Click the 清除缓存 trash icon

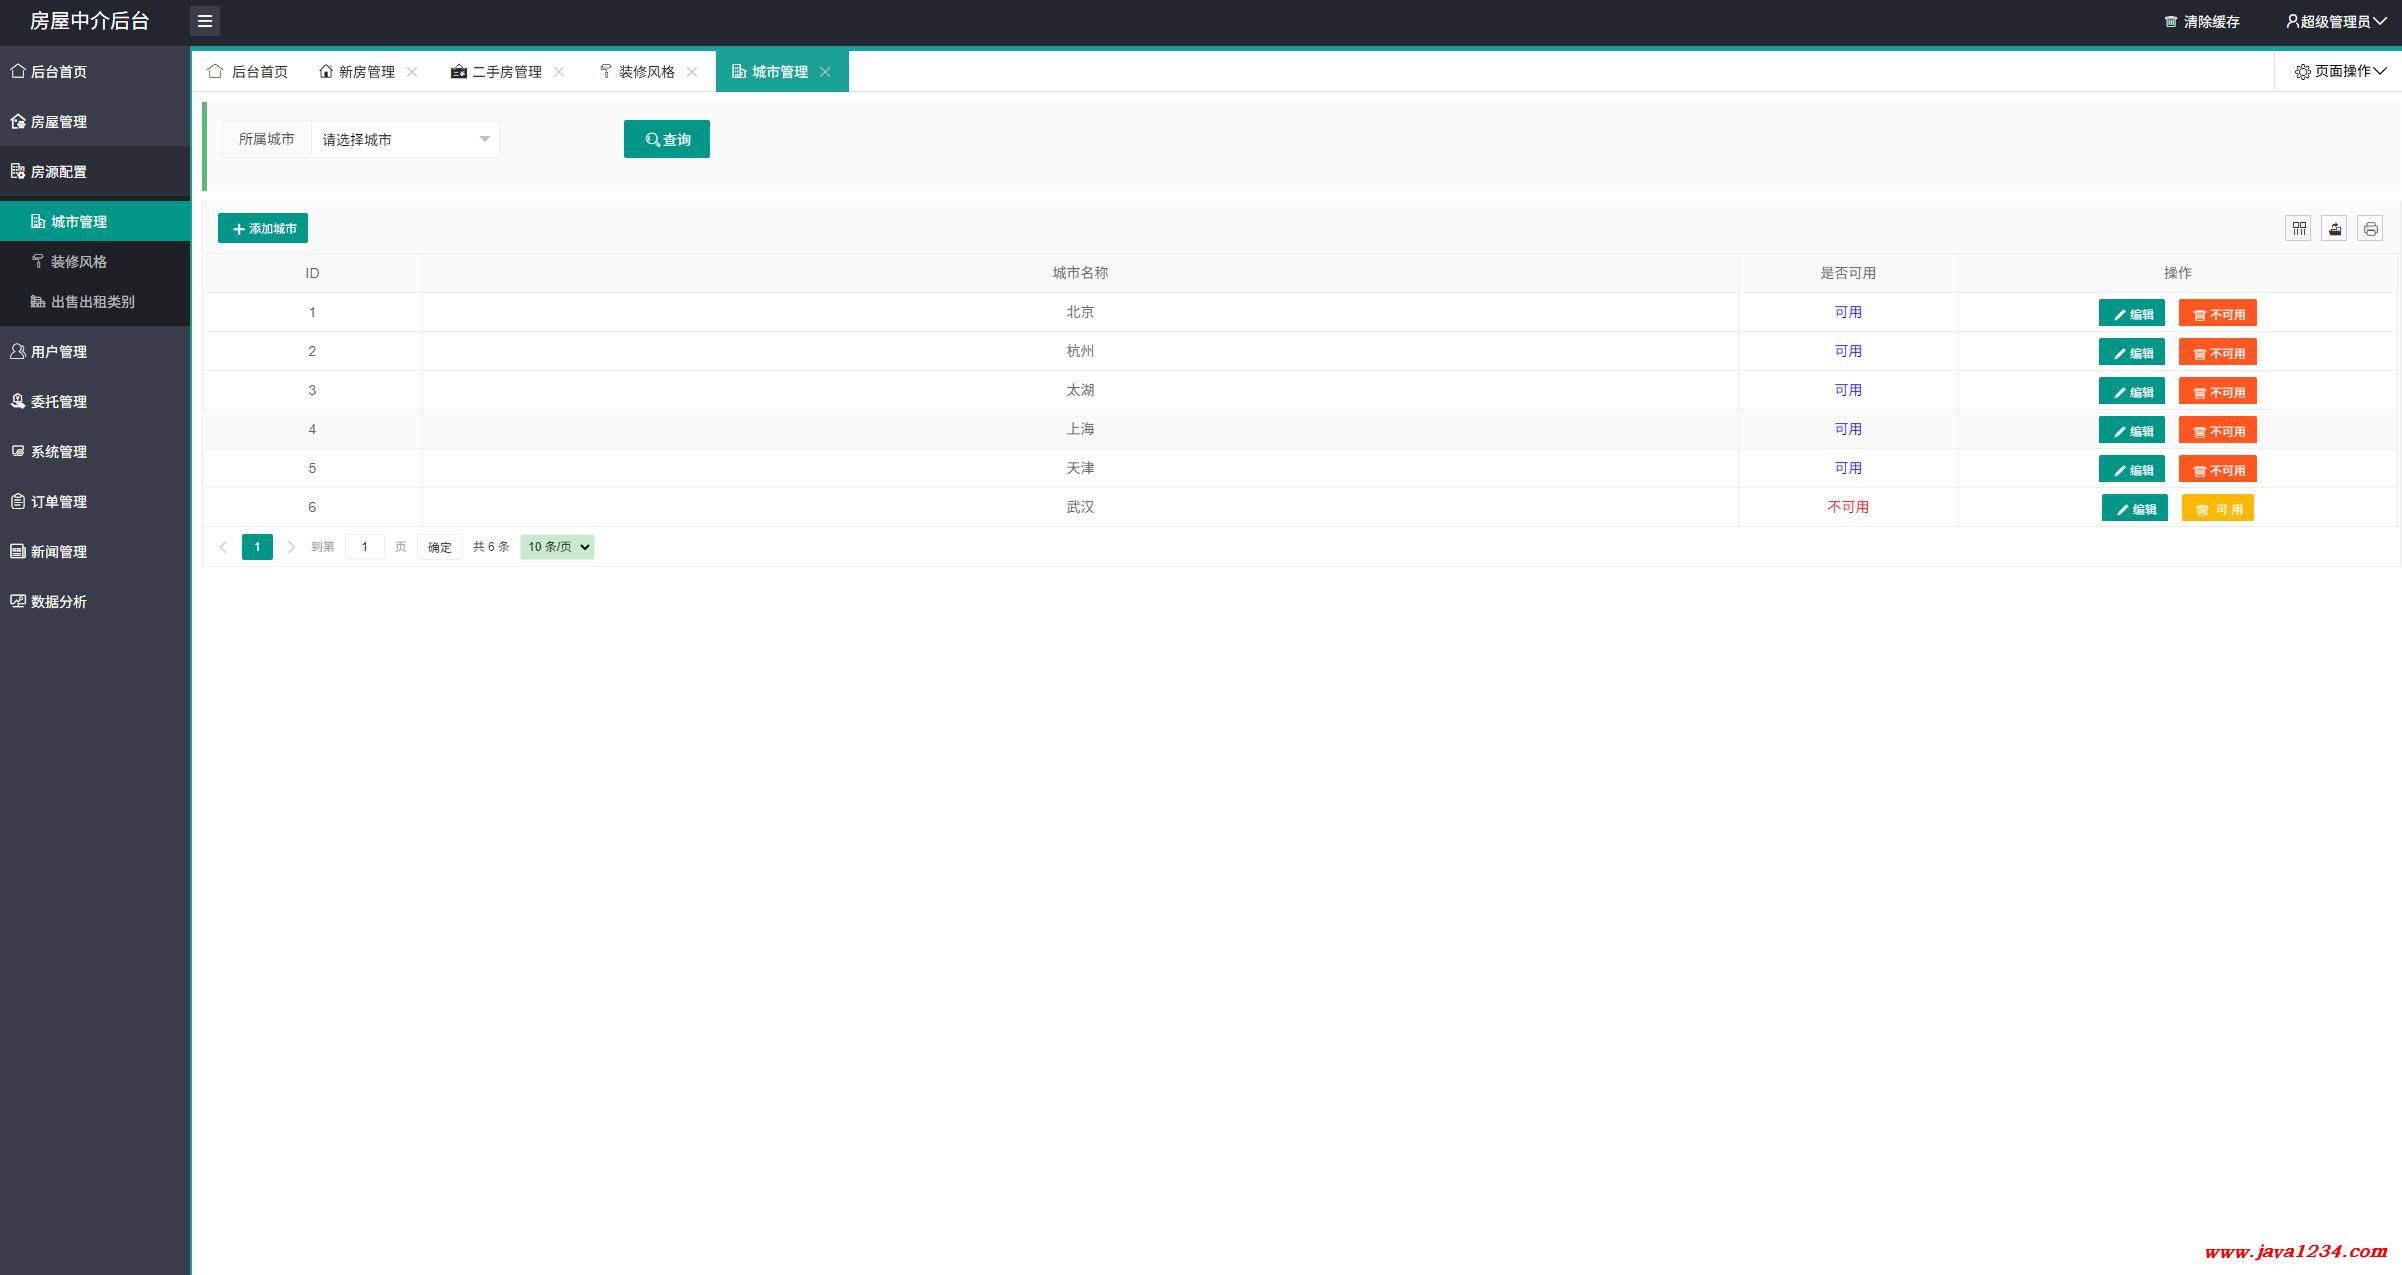[x=2170, y=21]
